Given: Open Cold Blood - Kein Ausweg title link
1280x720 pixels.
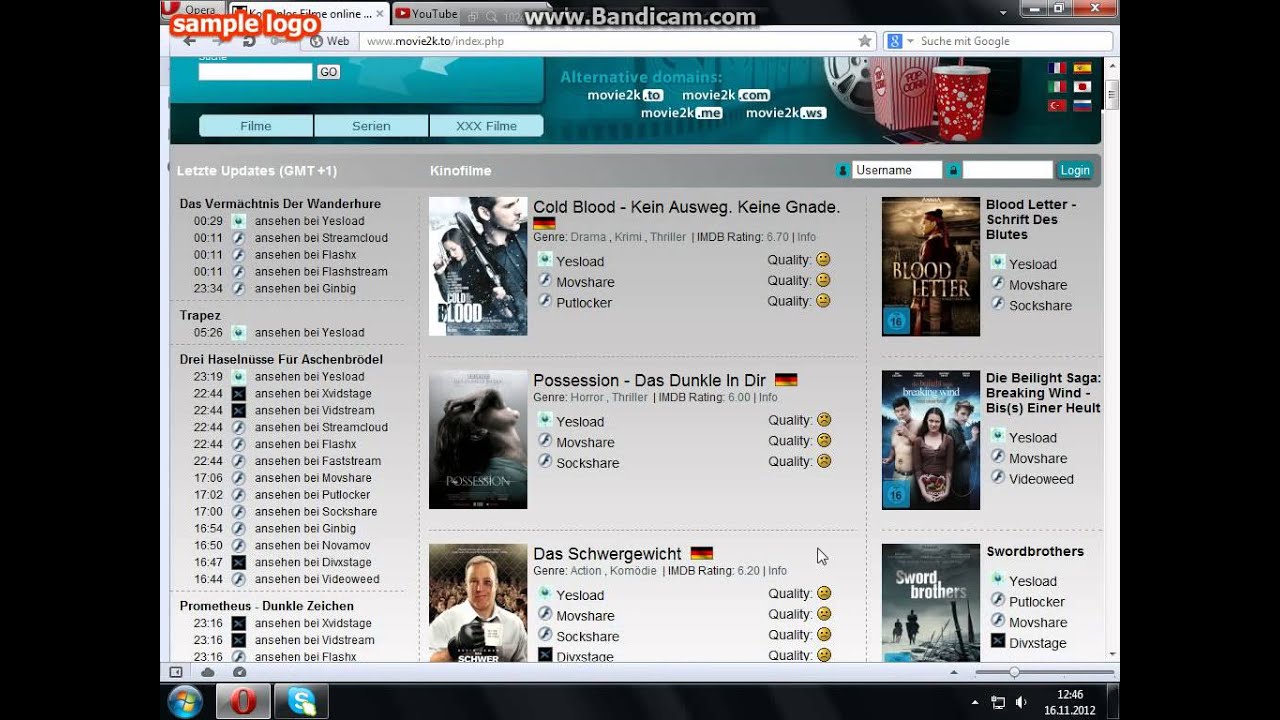Looking at the screenshot, I should tap(686, 207).
